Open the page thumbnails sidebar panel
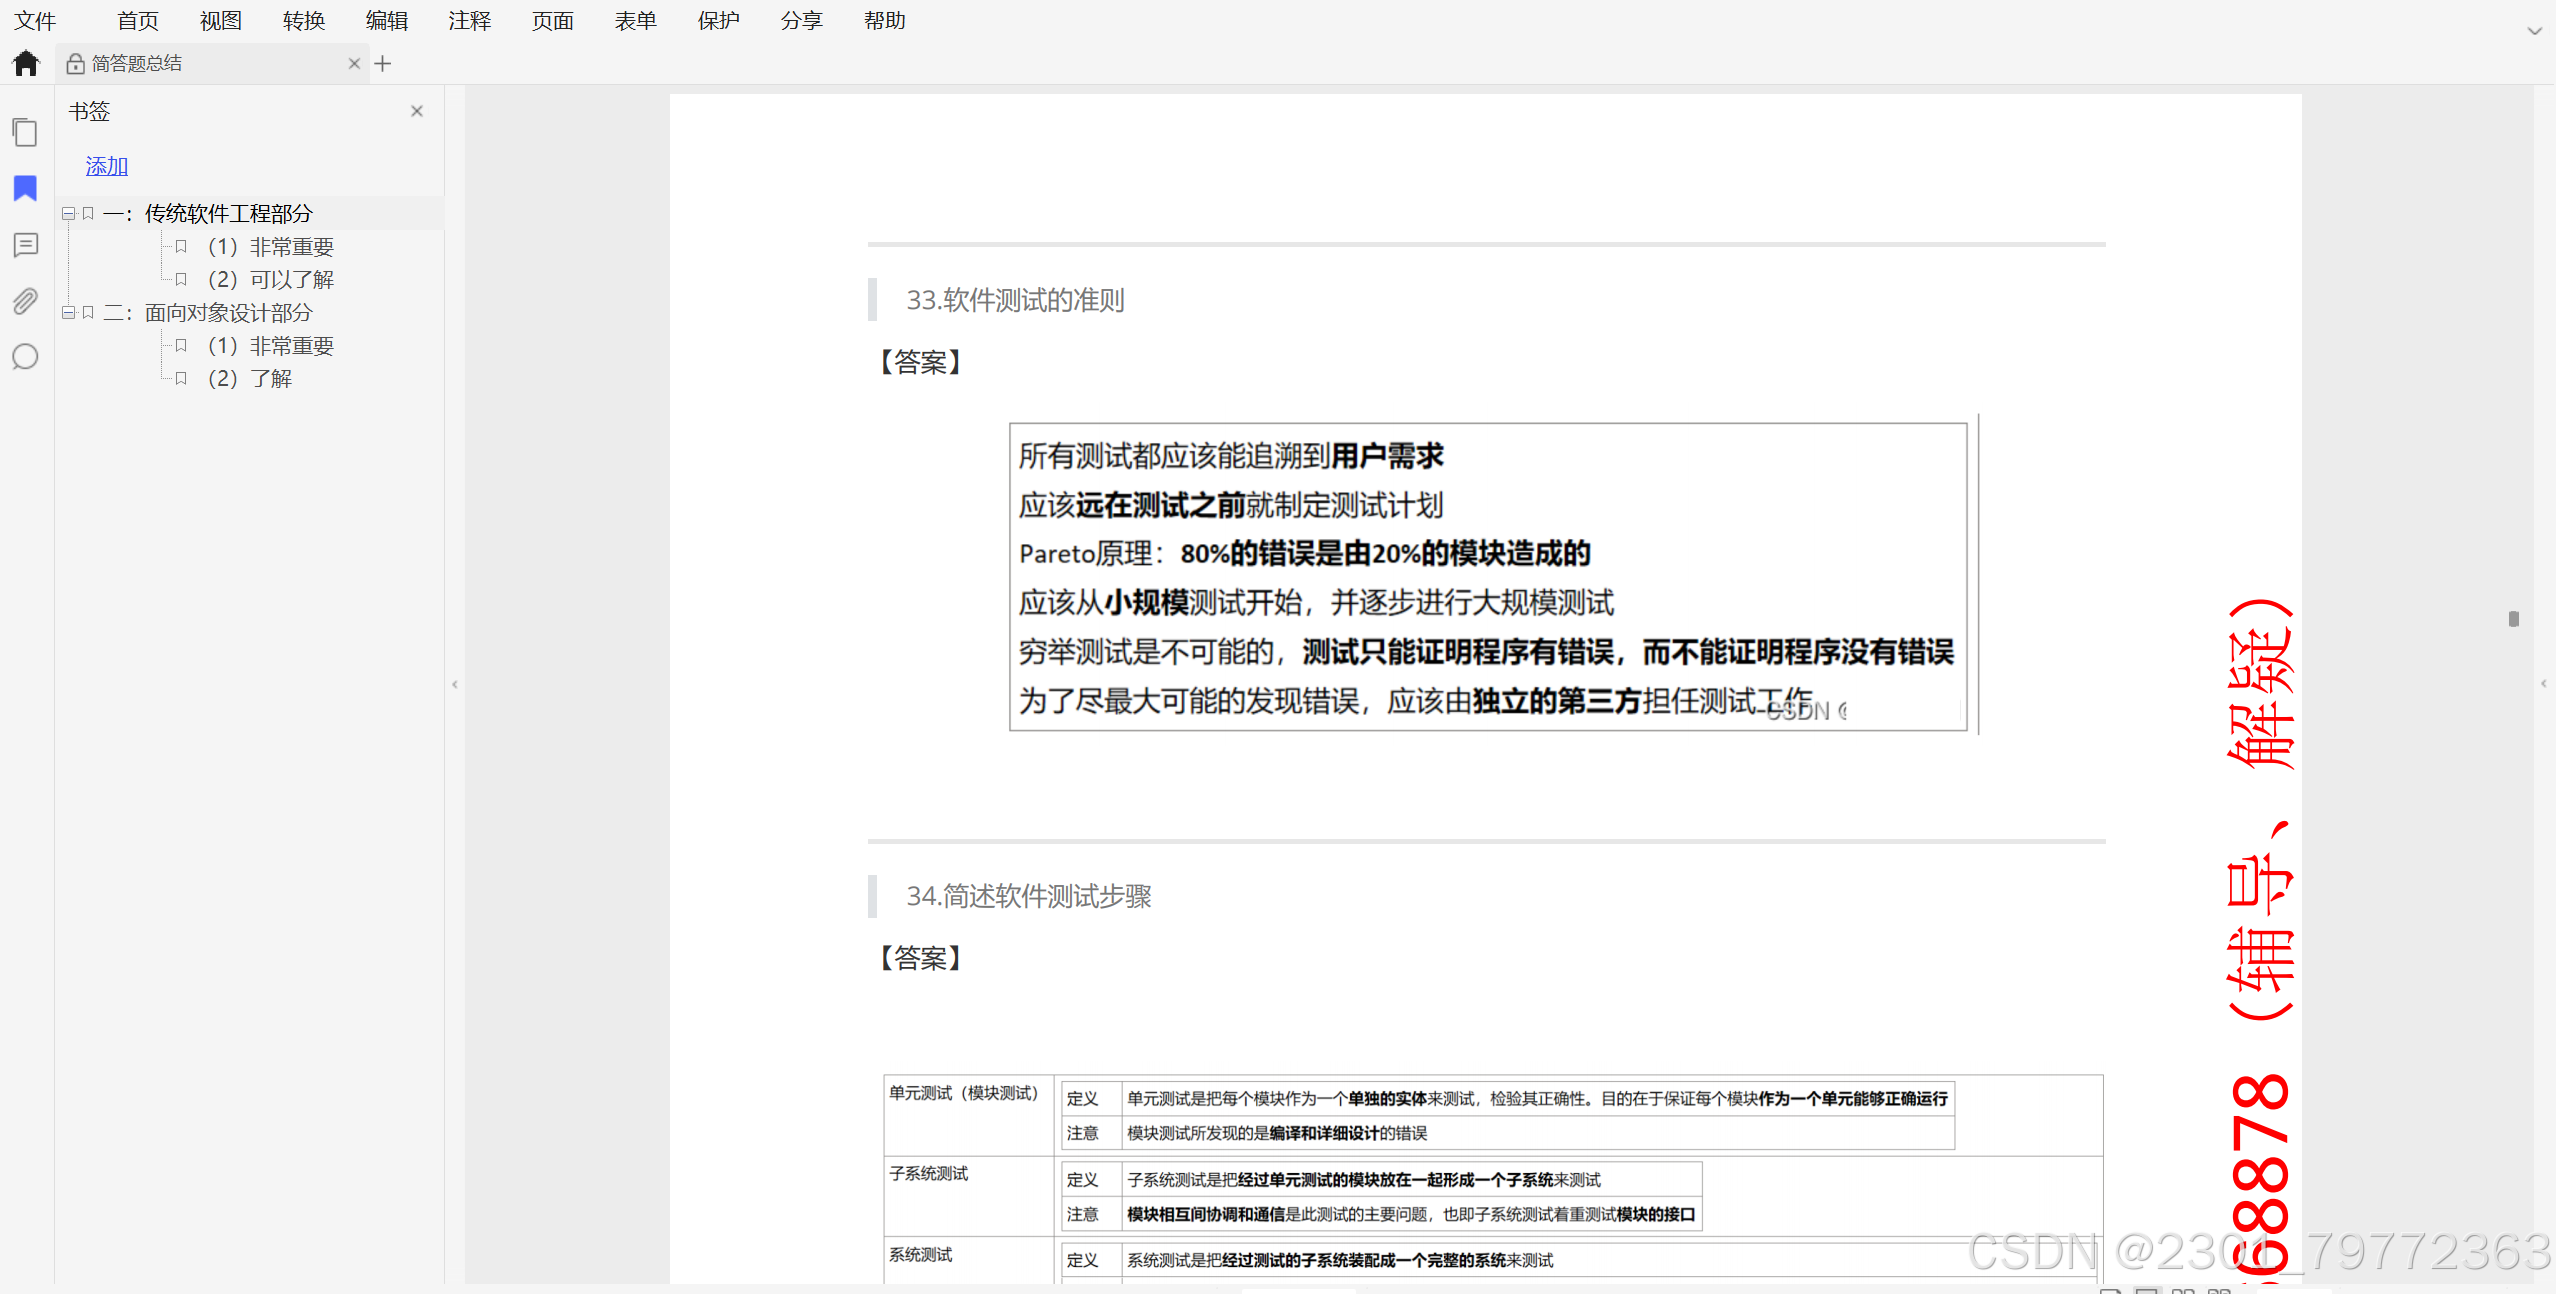2556x1294 pixels. click(x=25, y=132)
